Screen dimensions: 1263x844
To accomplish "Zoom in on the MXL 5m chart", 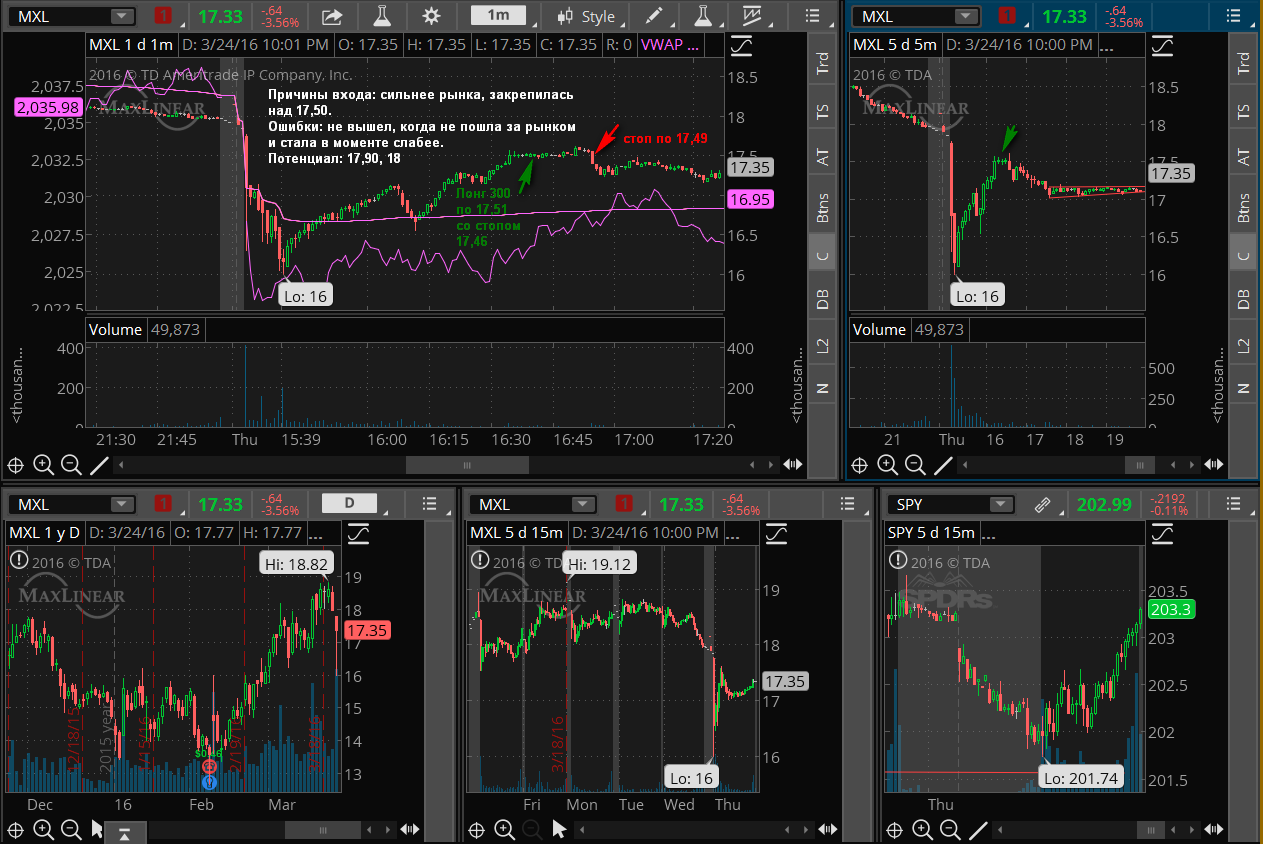I will 887,464.
